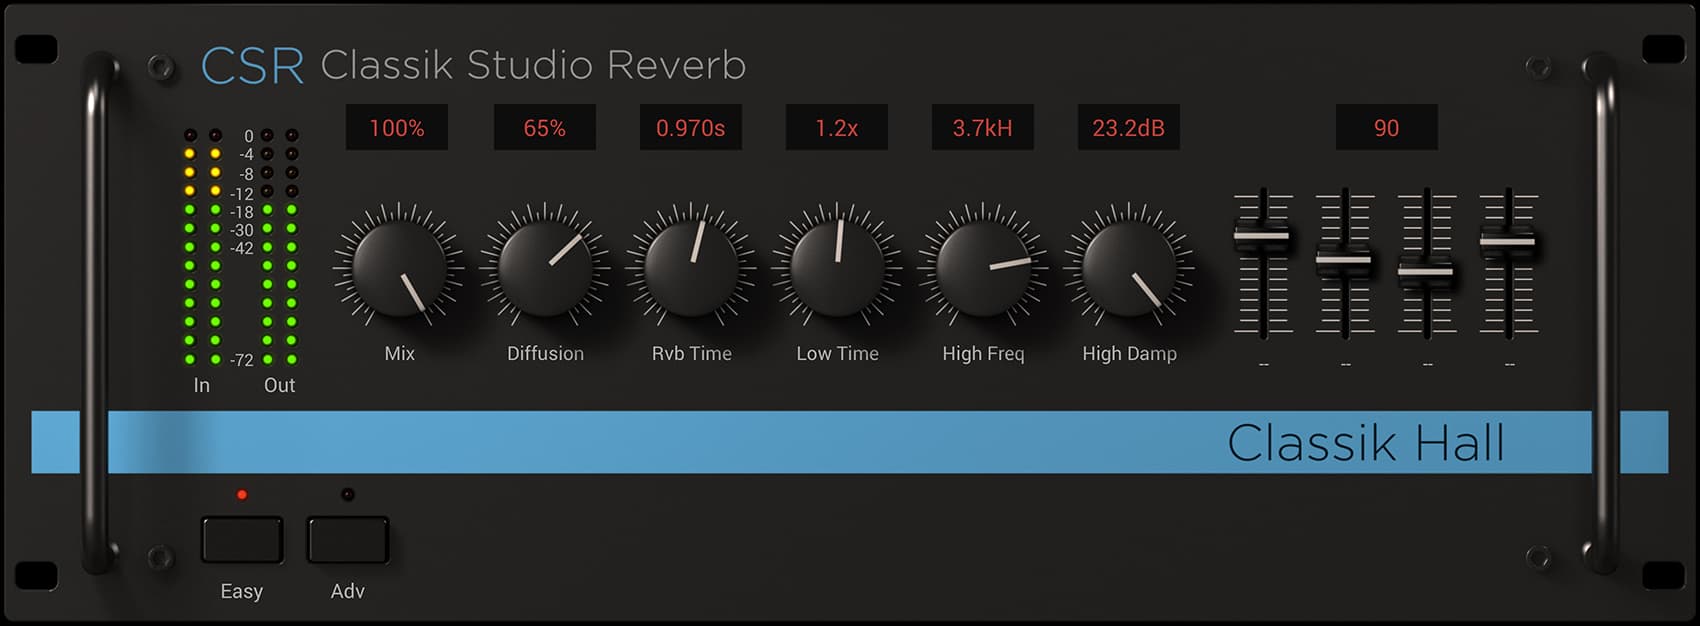Switch to Adv mode button
This screenshot has width=1700, height=626.
point(347,540)
